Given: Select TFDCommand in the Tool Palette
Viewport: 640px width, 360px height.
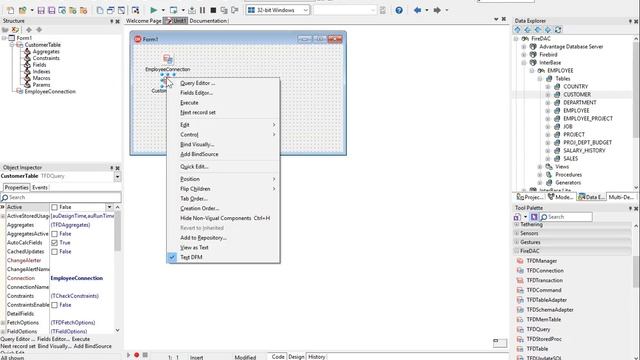Looking at the screenshot, I should (x=543, y=290).
